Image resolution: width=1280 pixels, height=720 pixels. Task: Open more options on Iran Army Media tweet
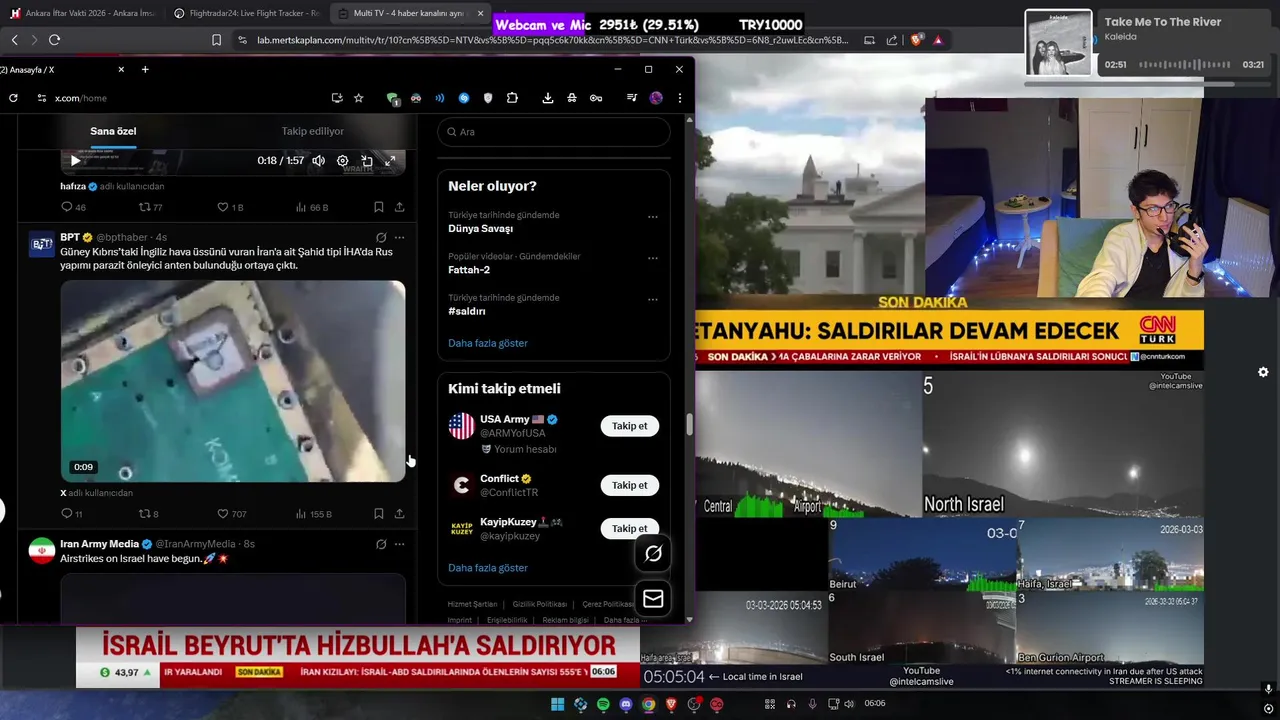399,544
